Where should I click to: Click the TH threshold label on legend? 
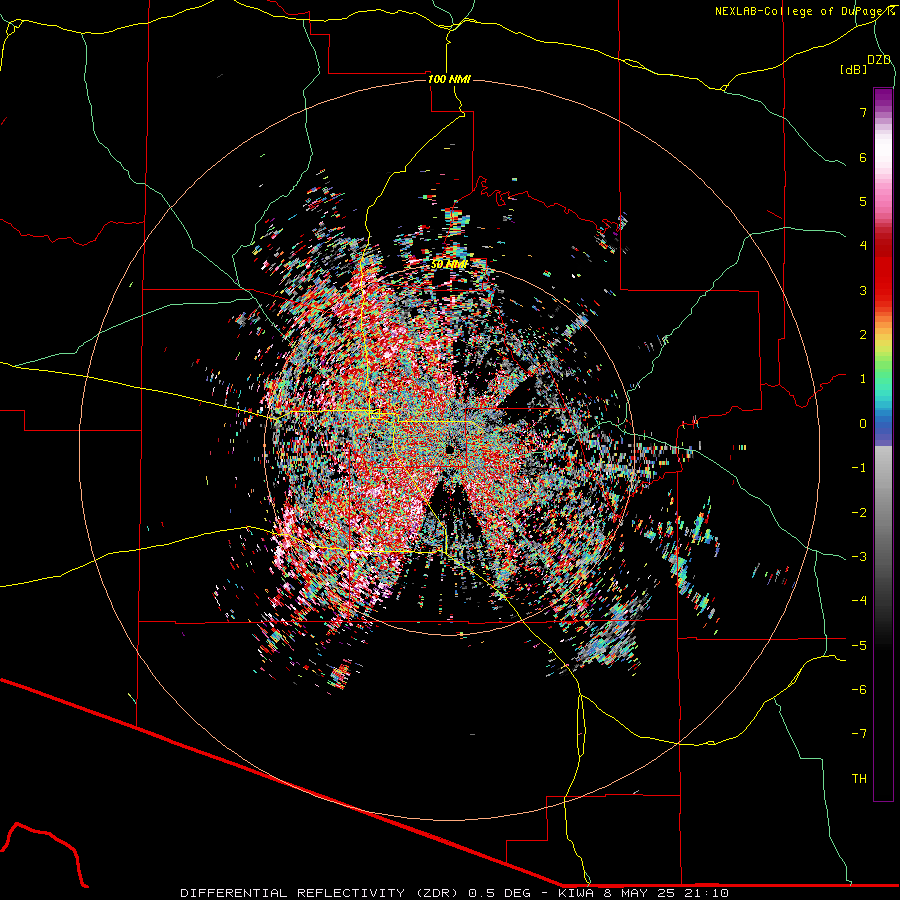(x=859, y=779)
